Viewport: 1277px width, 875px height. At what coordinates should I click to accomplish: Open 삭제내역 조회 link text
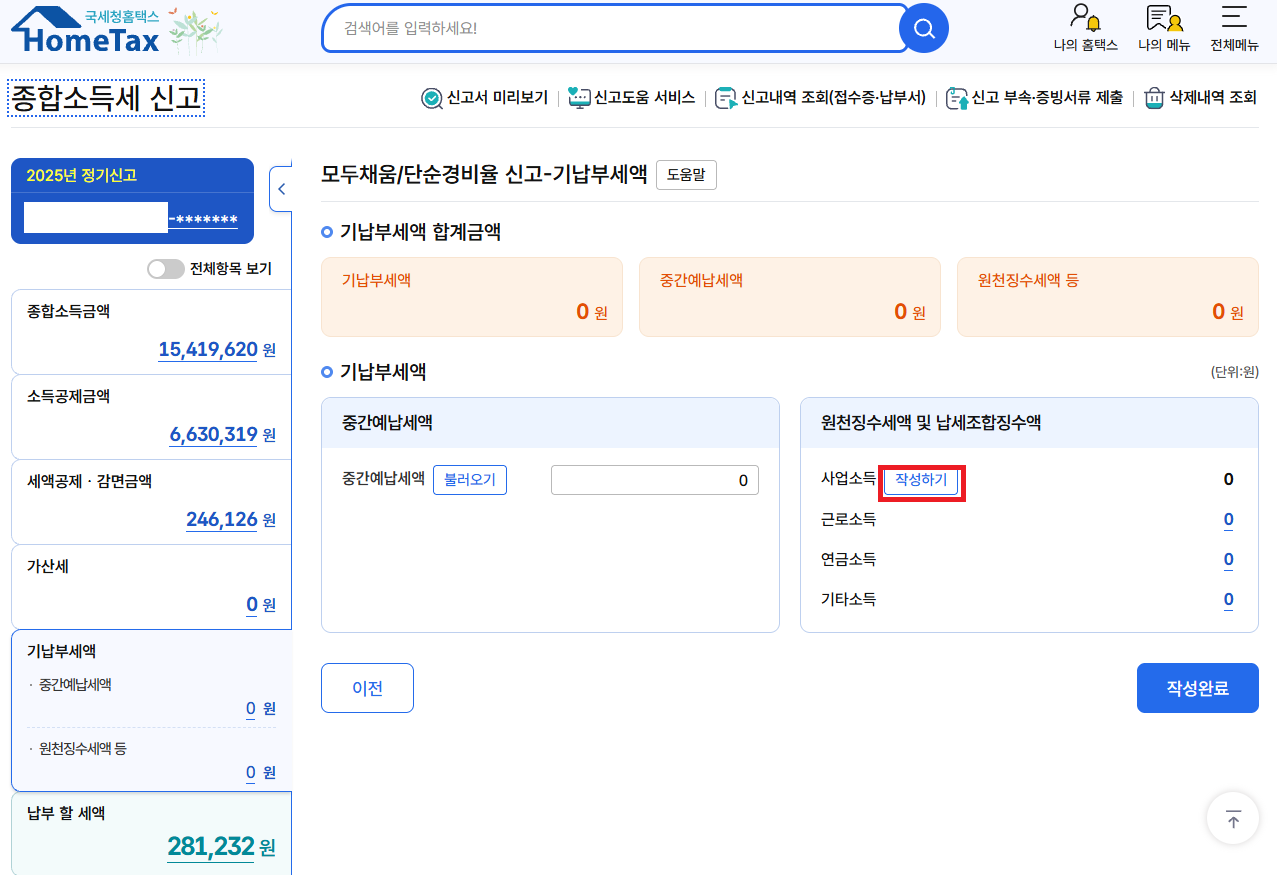(x=1213, y=98)
